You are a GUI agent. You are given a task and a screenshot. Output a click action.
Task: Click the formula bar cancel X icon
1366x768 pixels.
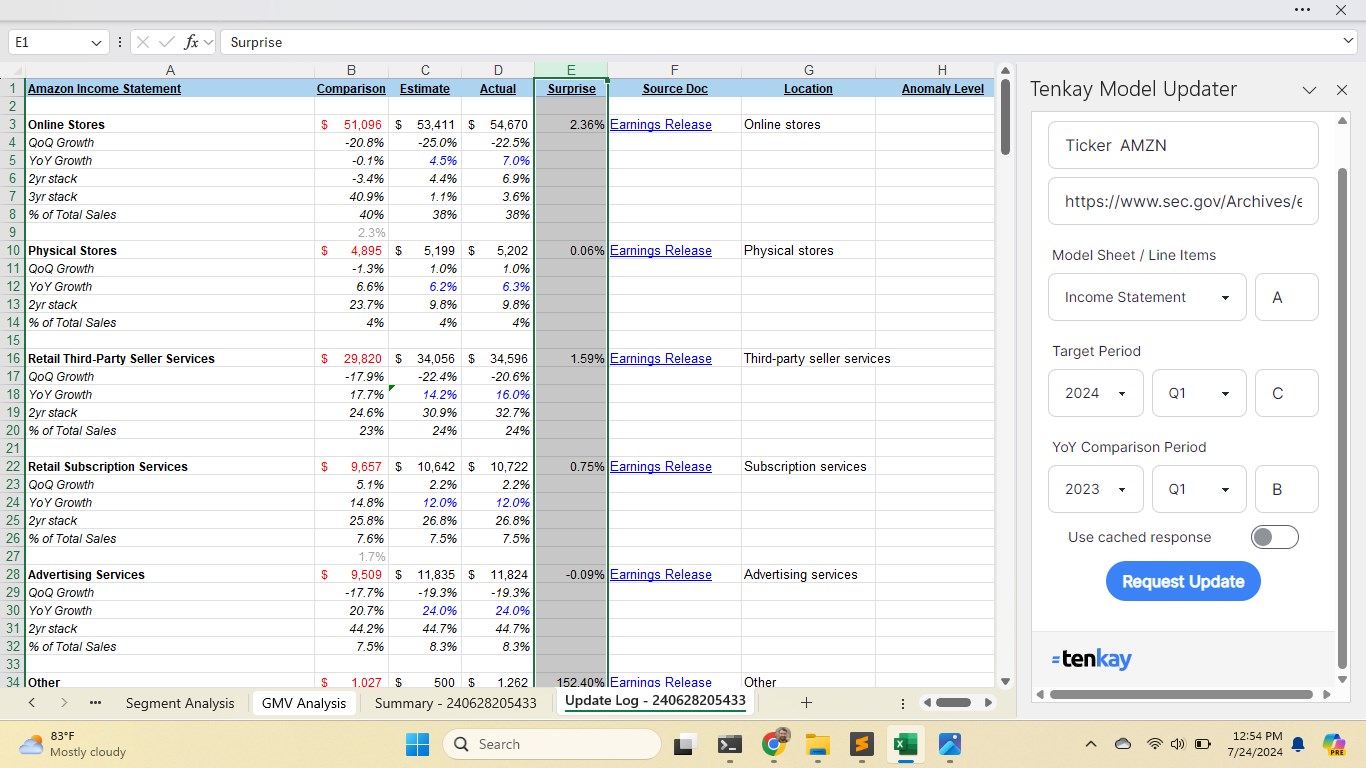click(143, 42)
